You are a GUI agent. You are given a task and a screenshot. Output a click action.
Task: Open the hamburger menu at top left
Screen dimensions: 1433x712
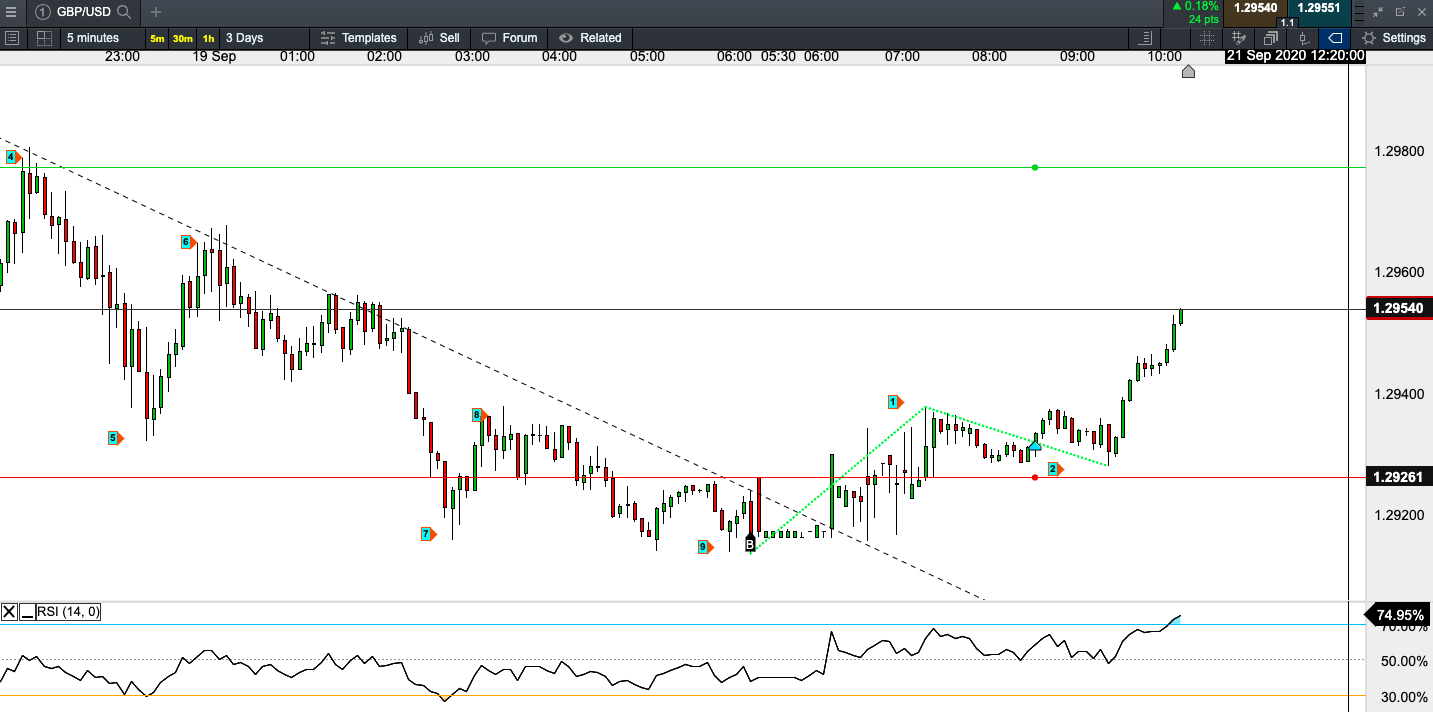click(10, 12)
